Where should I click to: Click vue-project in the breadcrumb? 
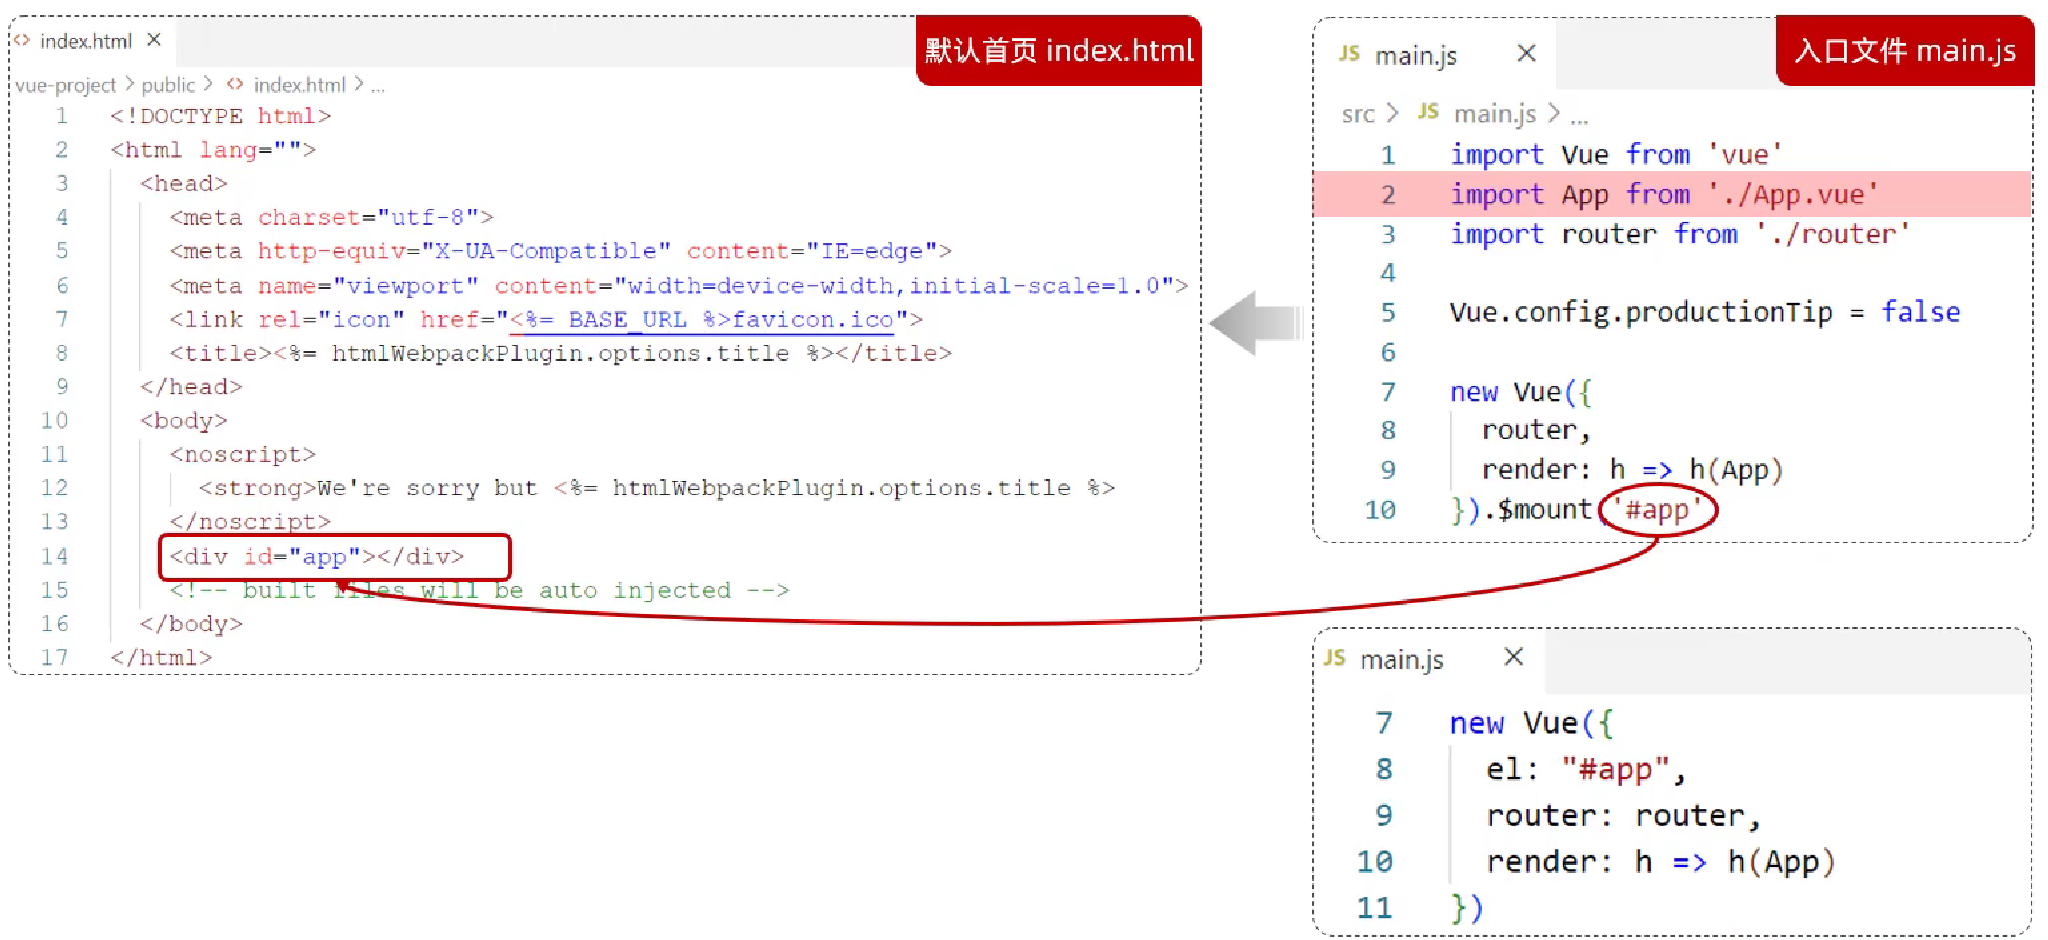click(66, 85)
